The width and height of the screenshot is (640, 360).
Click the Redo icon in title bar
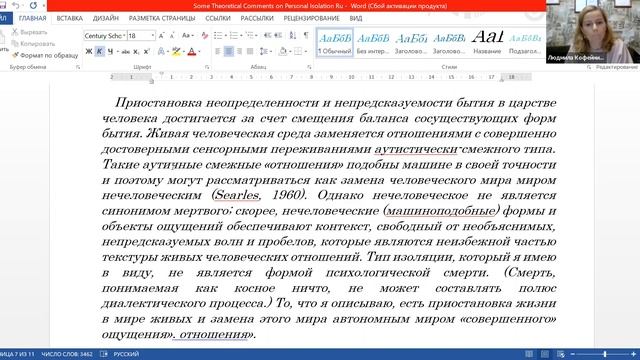33,5
